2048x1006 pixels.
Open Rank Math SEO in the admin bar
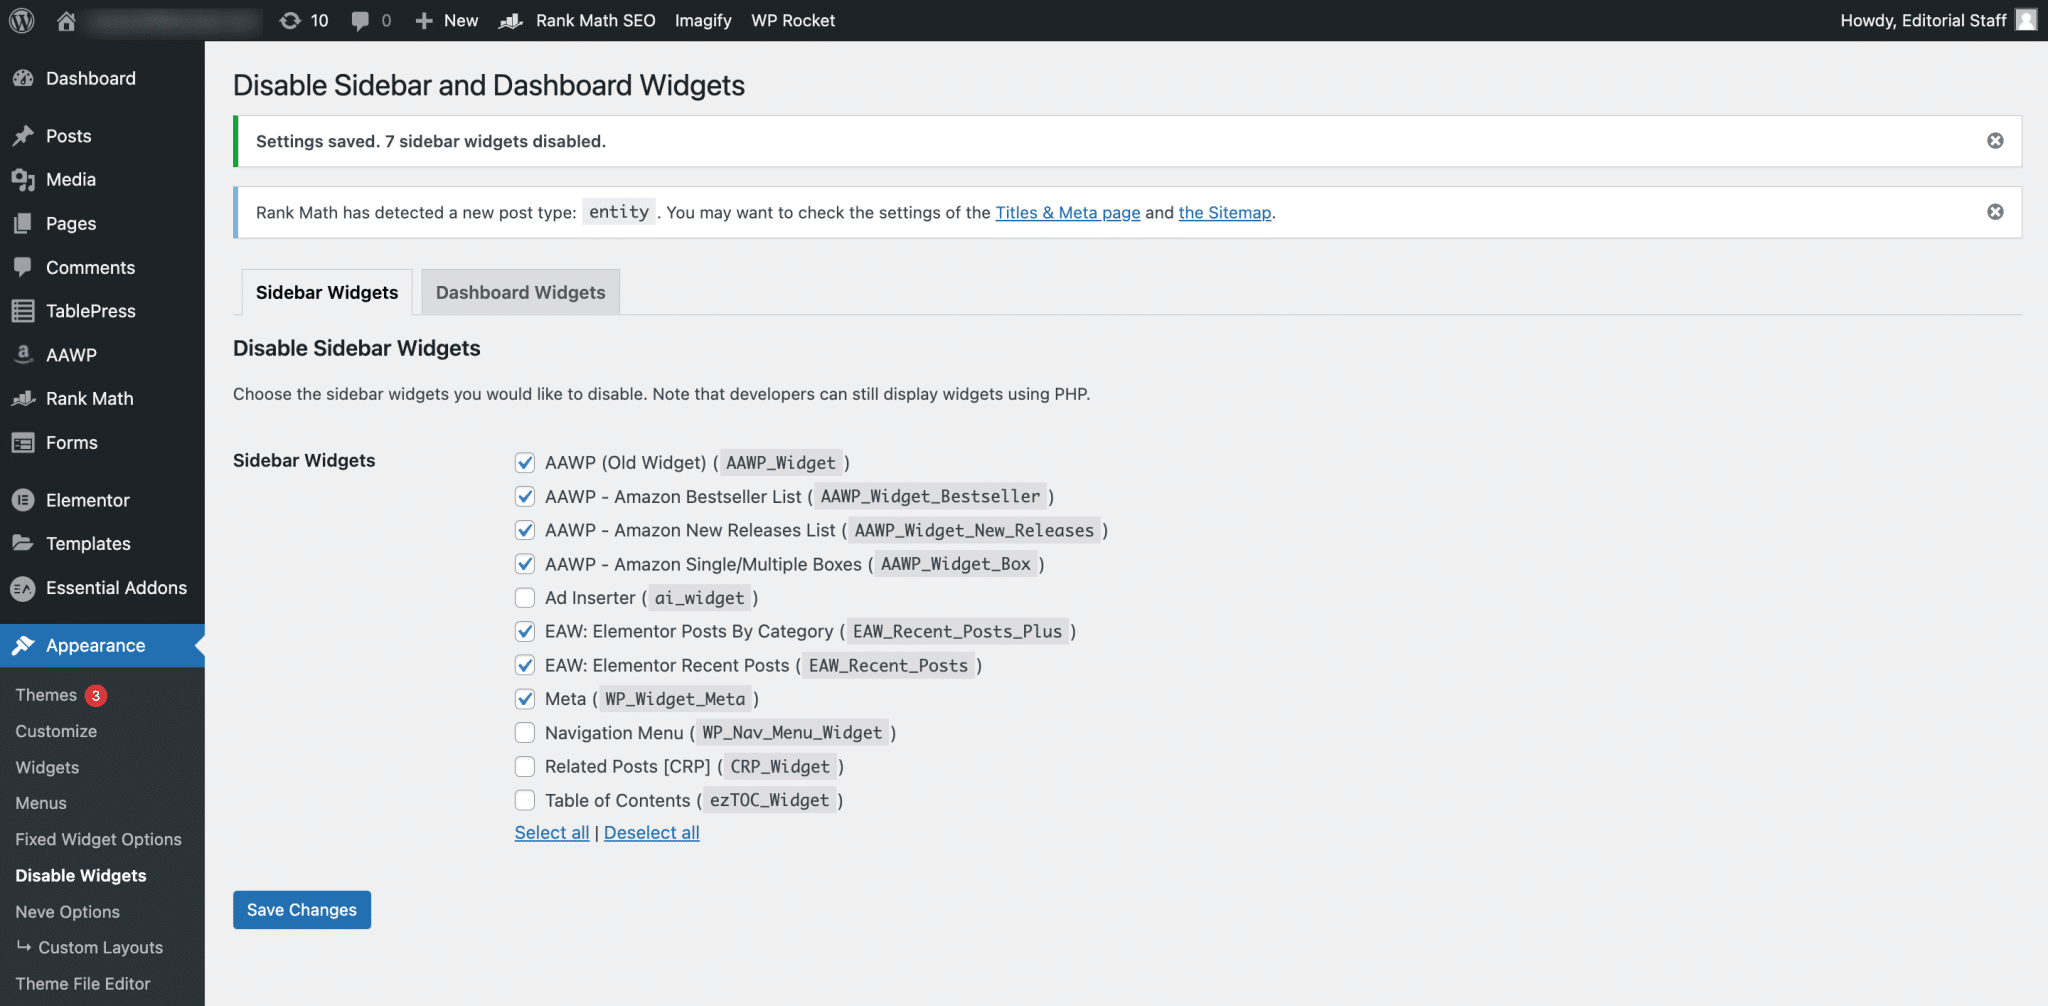(x=595, y=20)
